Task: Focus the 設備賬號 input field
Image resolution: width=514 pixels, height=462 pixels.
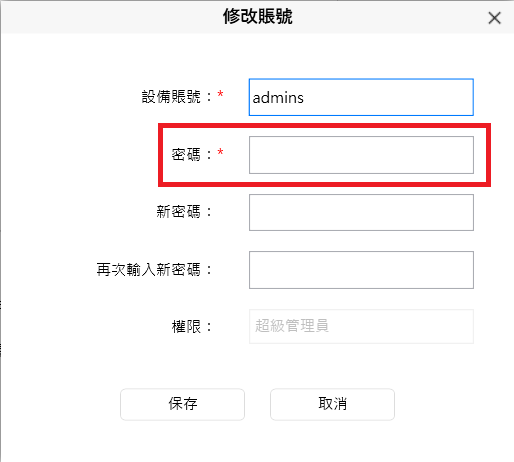Action: (x=361, y=97)
